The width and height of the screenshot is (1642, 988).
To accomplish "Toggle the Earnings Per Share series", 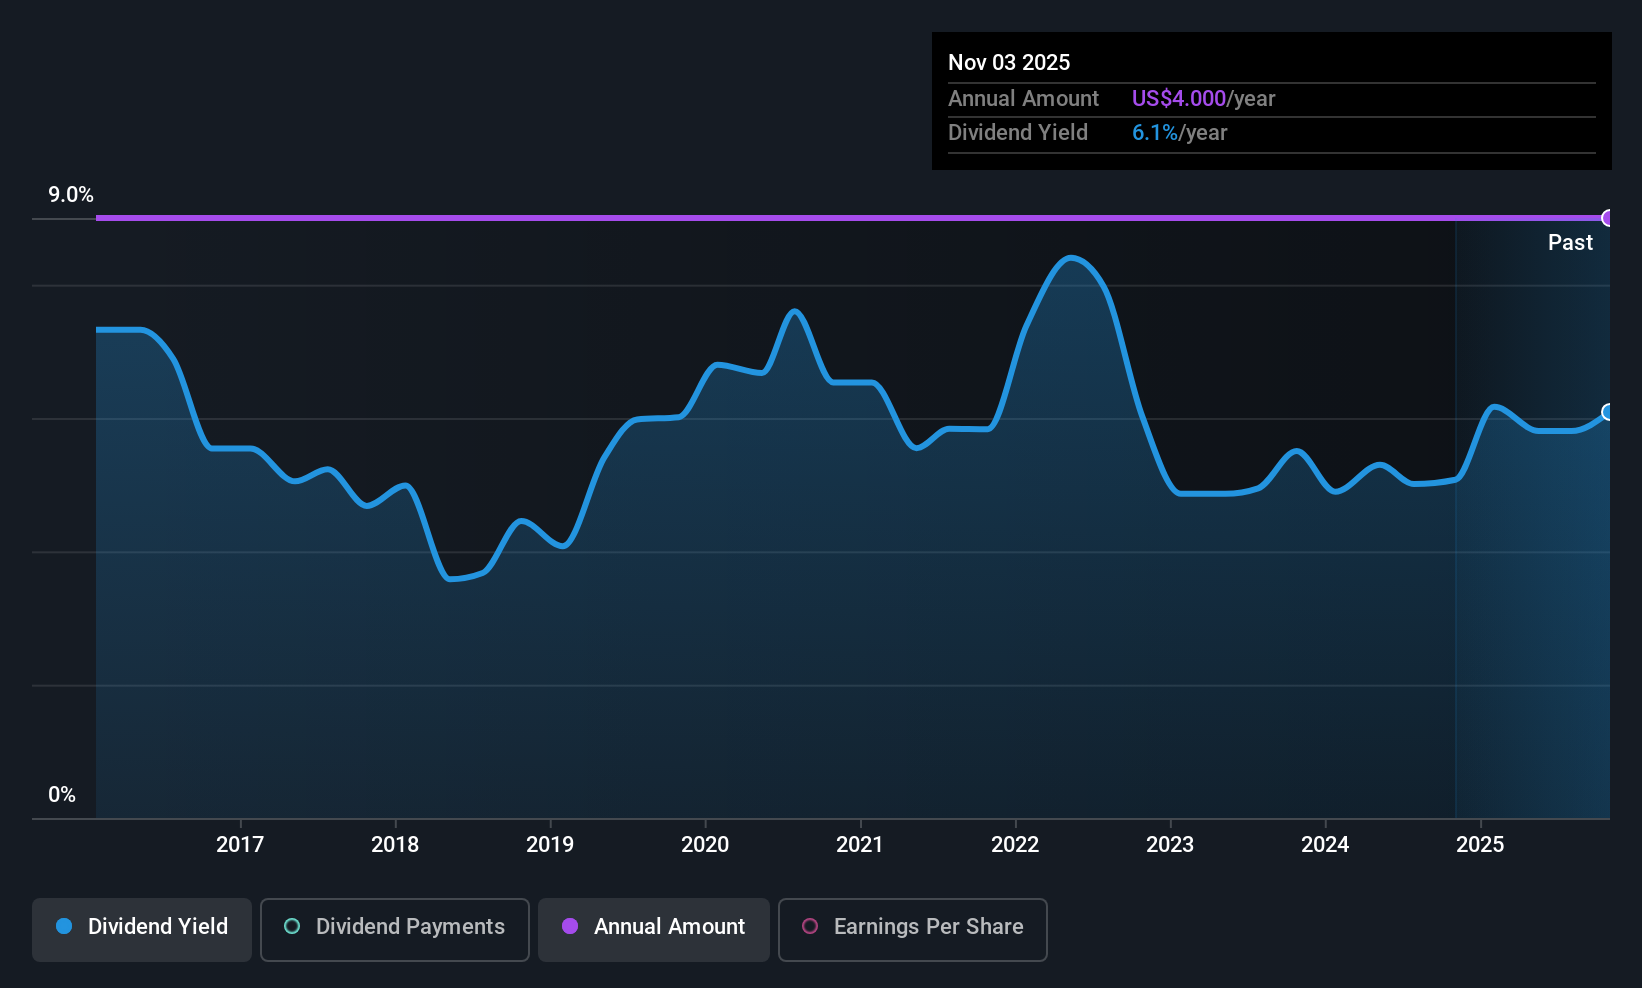I will (913, 930).
